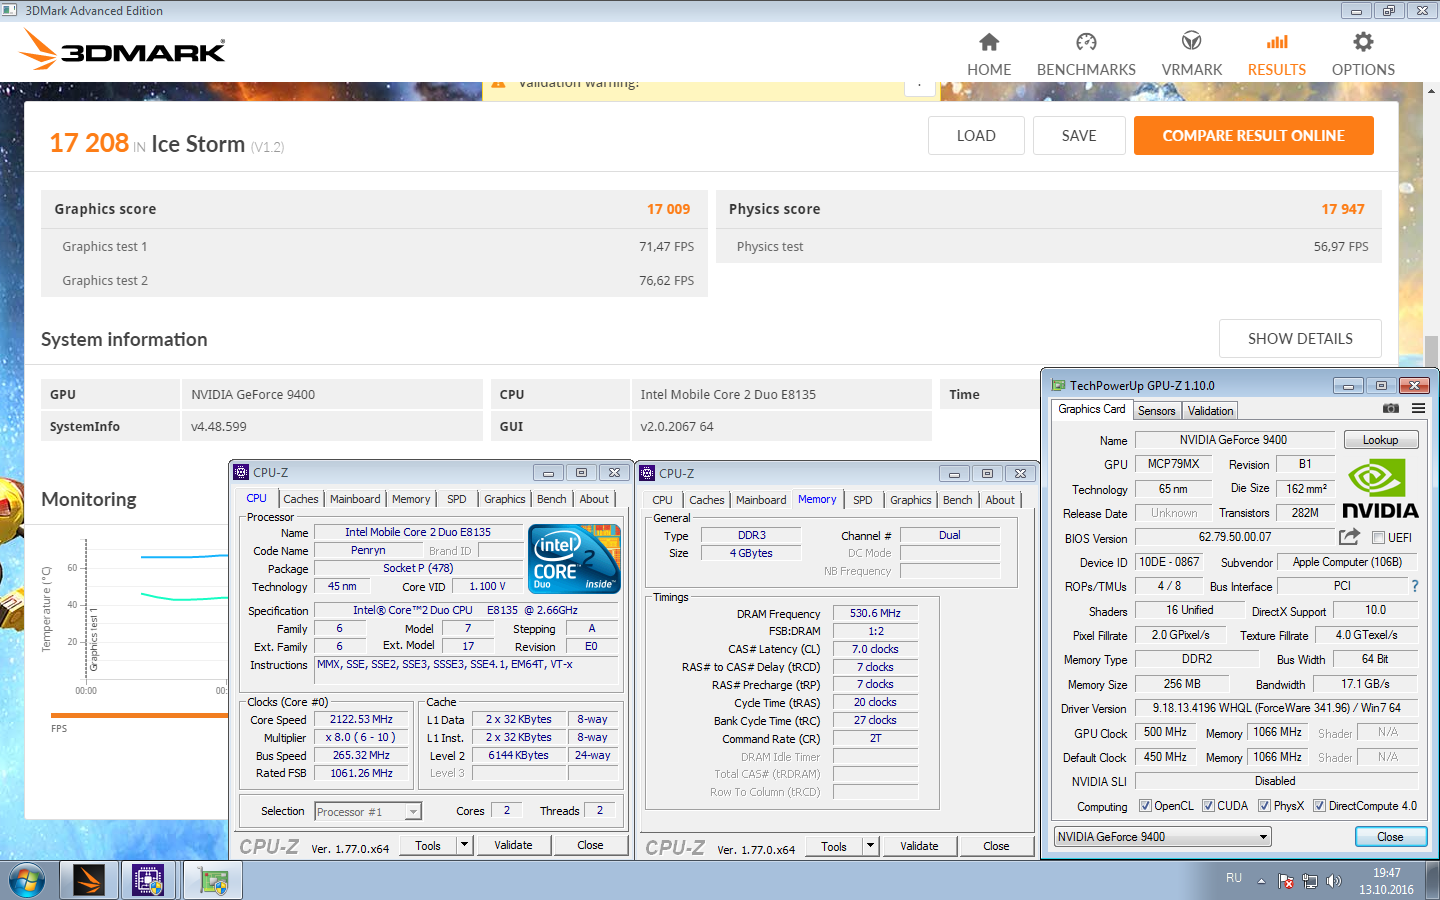Screen dimensions: 1440x900
Task: Click the NVIDIA logo in GPU-Z
Action: click(x=1380, y=489)
